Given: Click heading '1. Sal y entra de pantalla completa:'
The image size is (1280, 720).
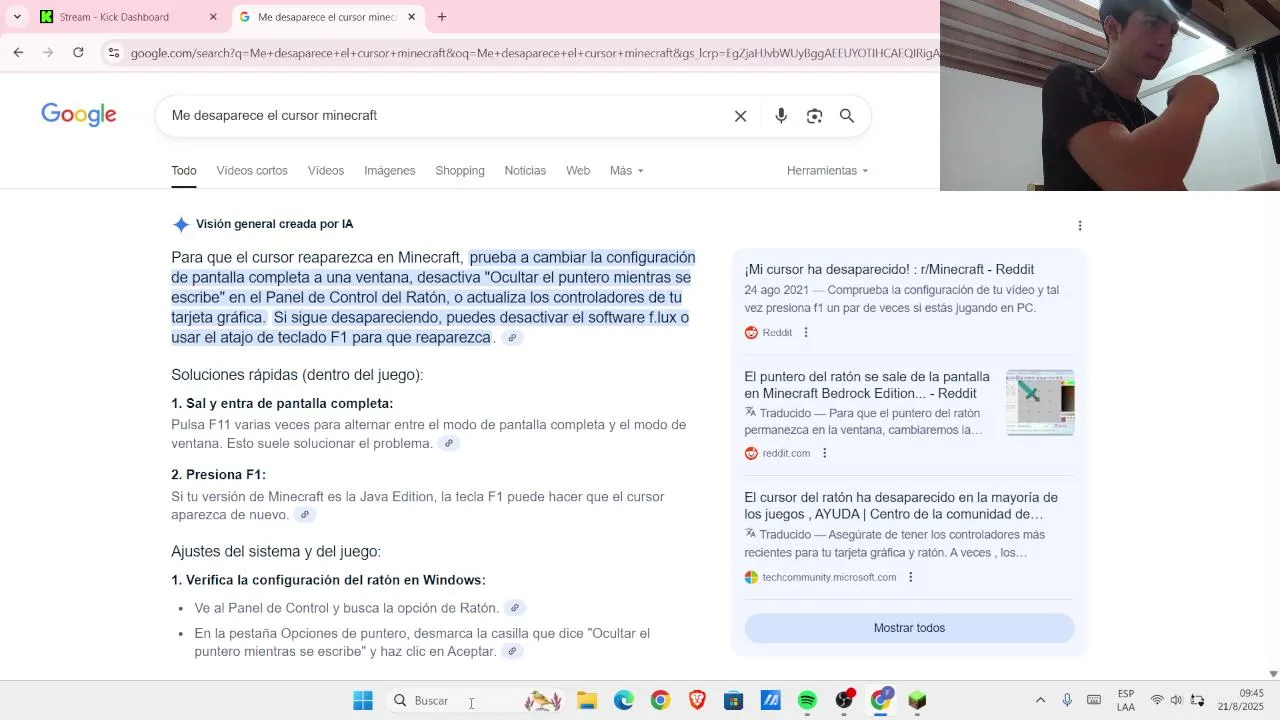Looking at the screenshot, I should coord(282,404).
